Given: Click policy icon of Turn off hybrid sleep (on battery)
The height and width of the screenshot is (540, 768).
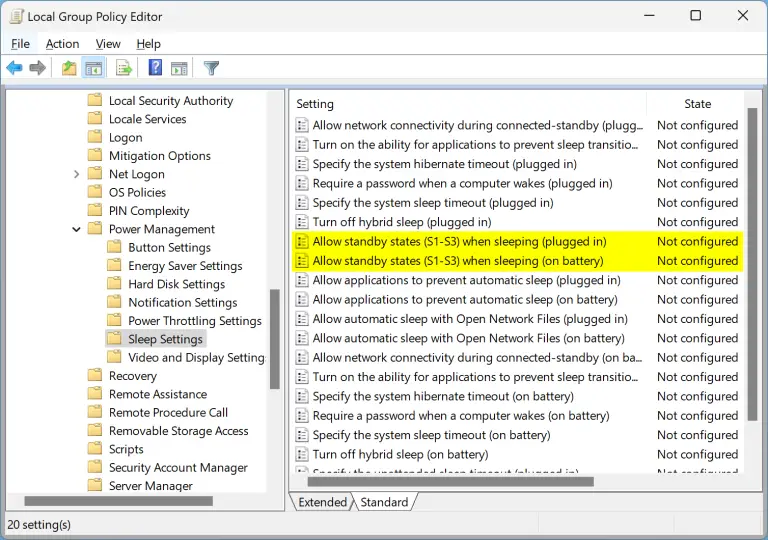Looking at the screenshot, I should click(x=302, y=454).
